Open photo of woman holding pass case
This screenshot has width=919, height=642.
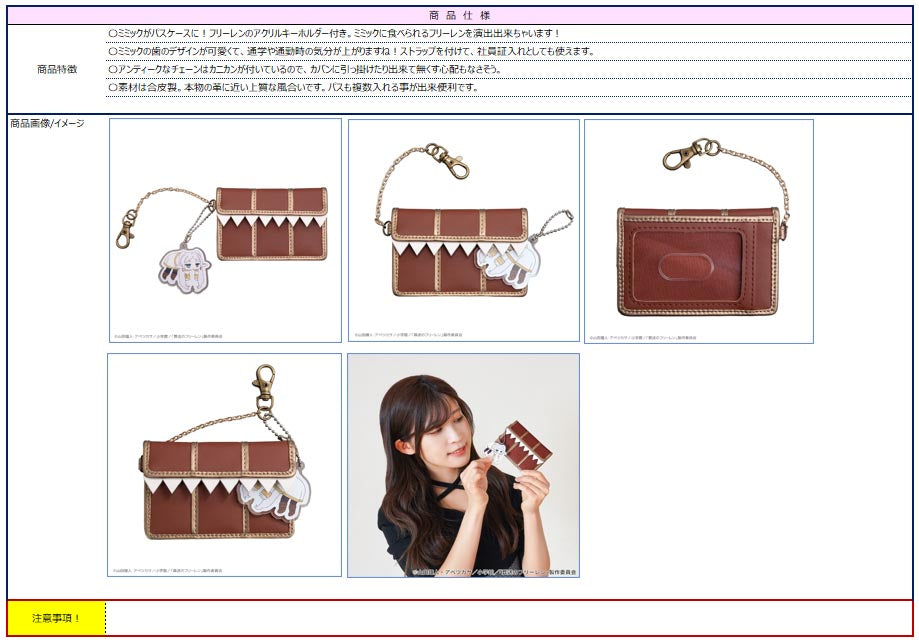[x=464, y=466]
